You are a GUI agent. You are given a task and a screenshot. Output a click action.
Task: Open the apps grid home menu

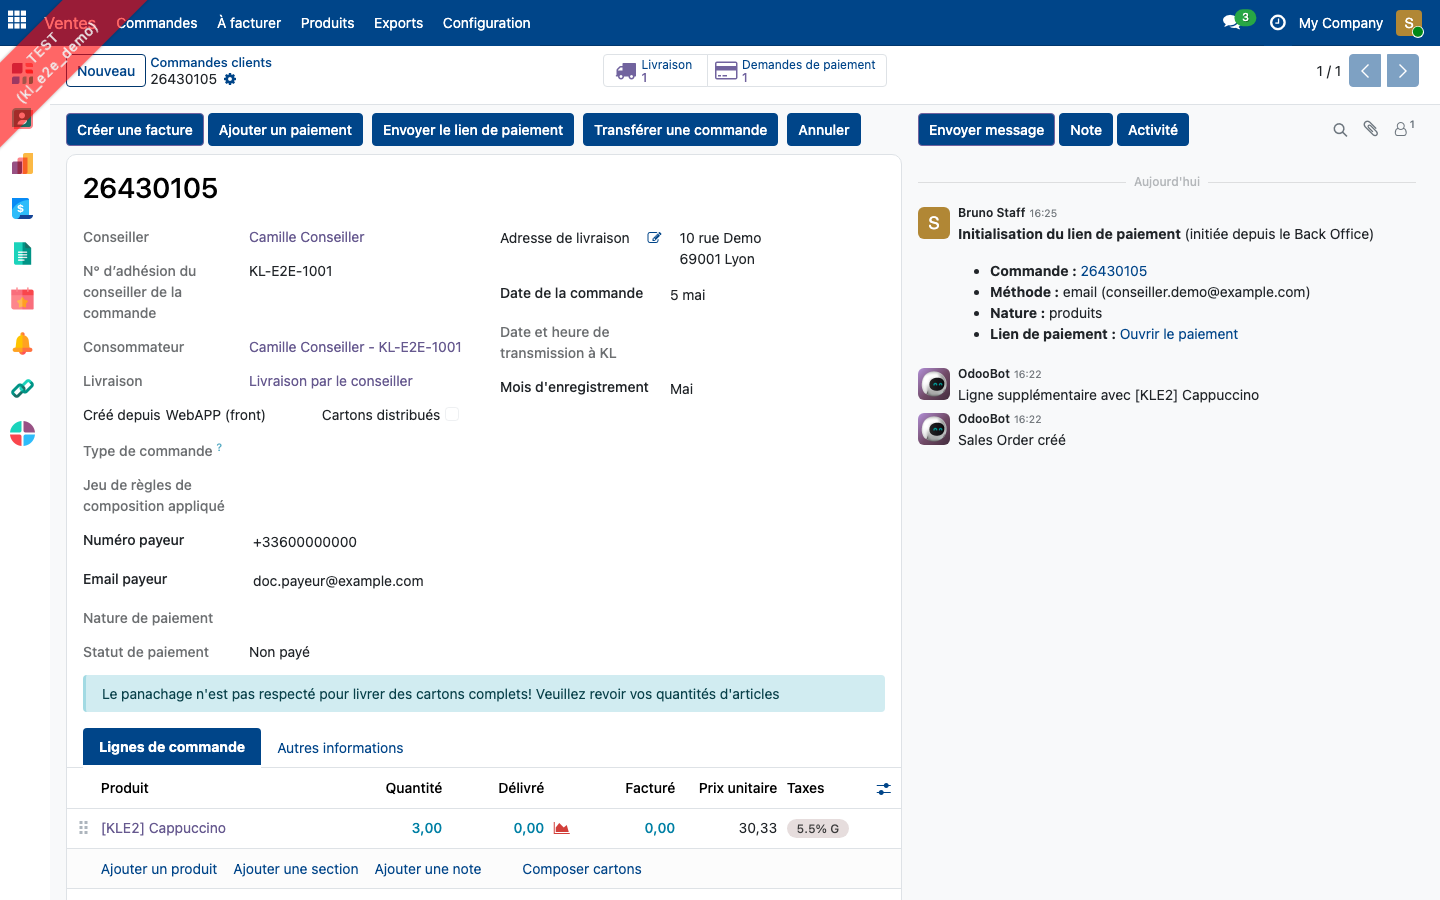(17, 20)
